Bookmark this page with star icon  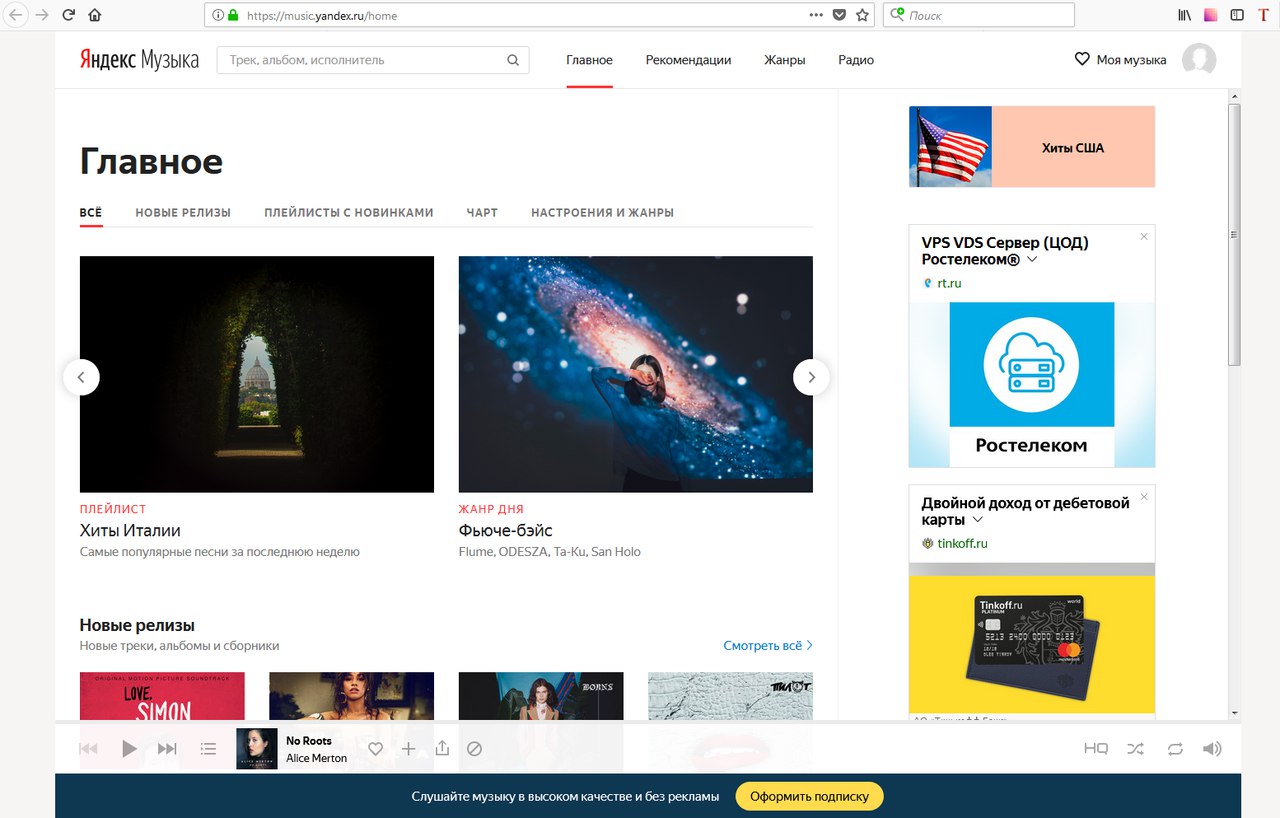tap(862, 15)
